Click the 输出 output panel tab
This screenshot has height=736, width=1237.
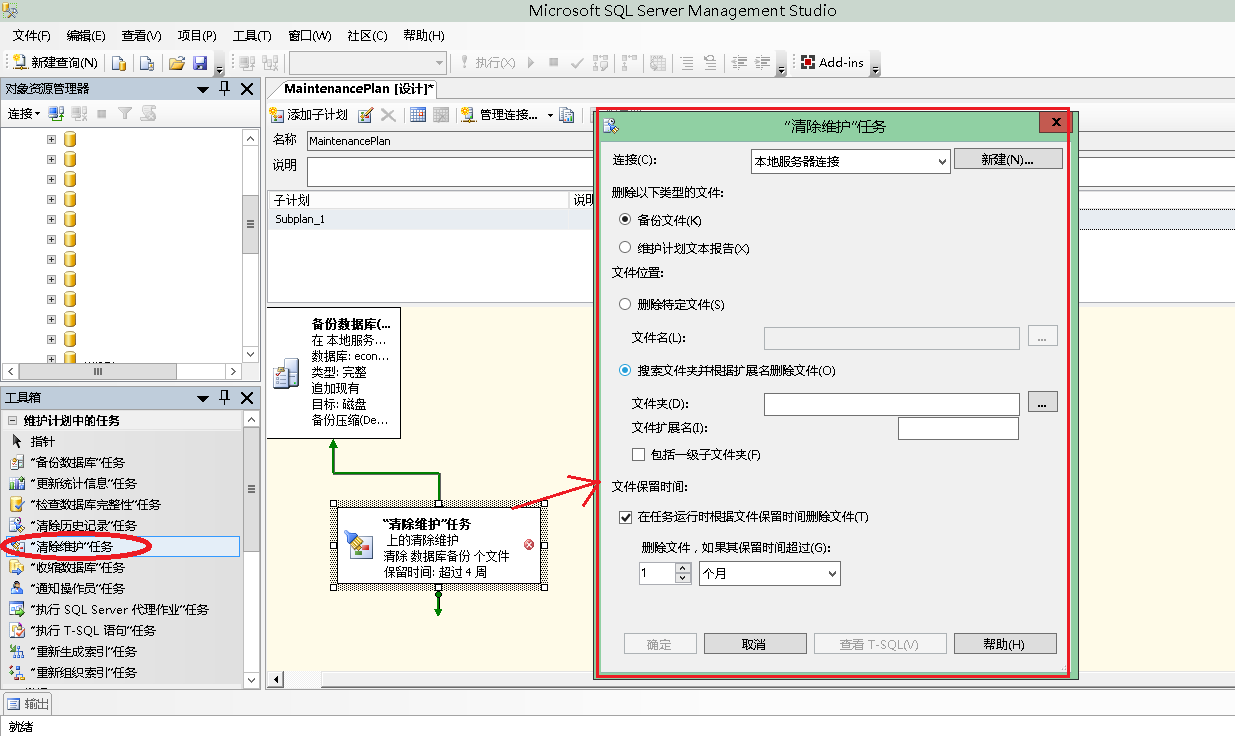(28, 703)
